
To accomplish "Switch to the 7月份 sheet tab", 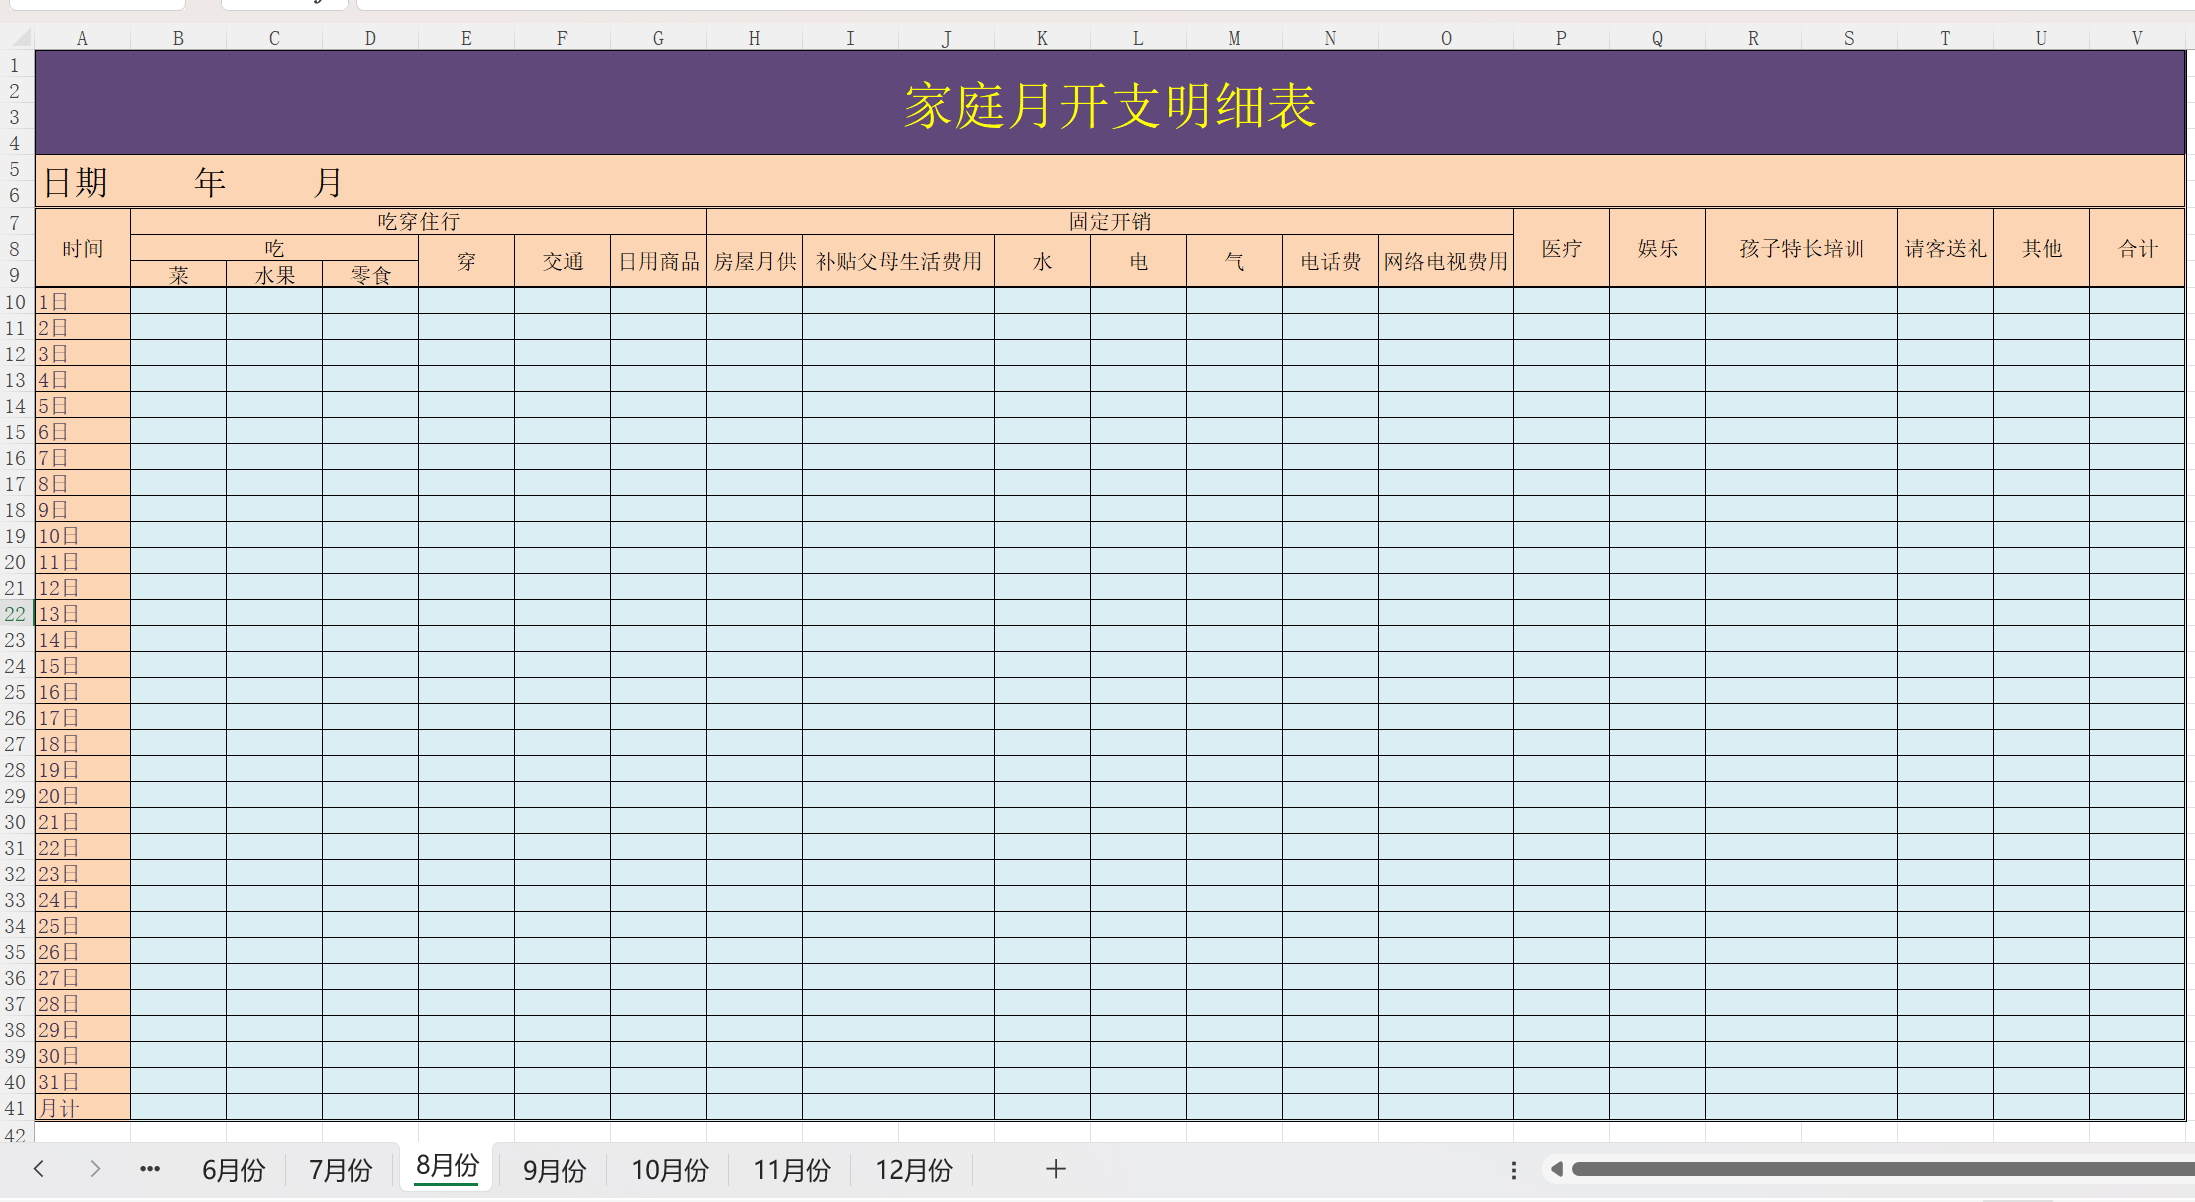I will 340,1169.
